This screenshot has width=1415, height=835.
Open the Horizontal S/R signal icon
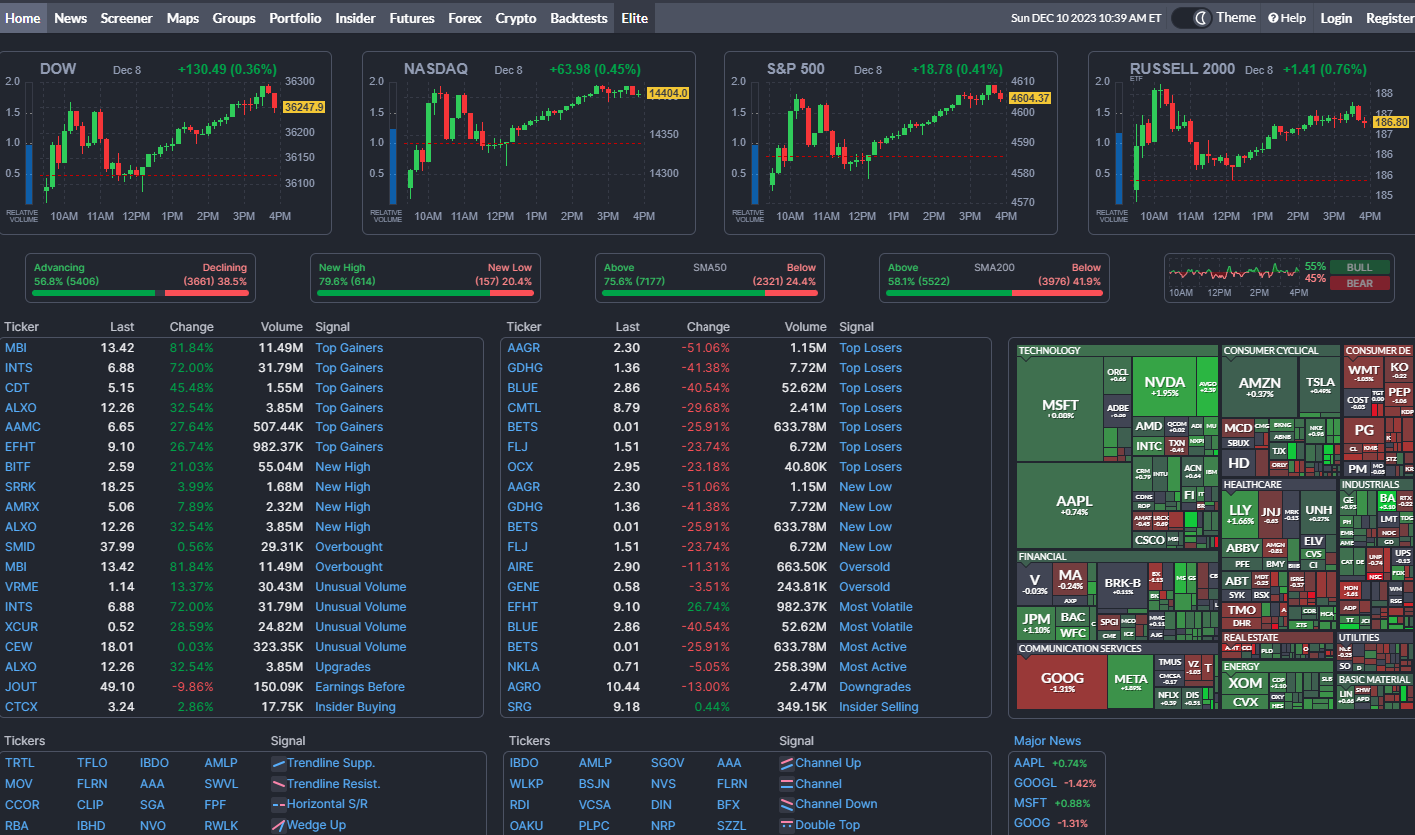[279, 804]
